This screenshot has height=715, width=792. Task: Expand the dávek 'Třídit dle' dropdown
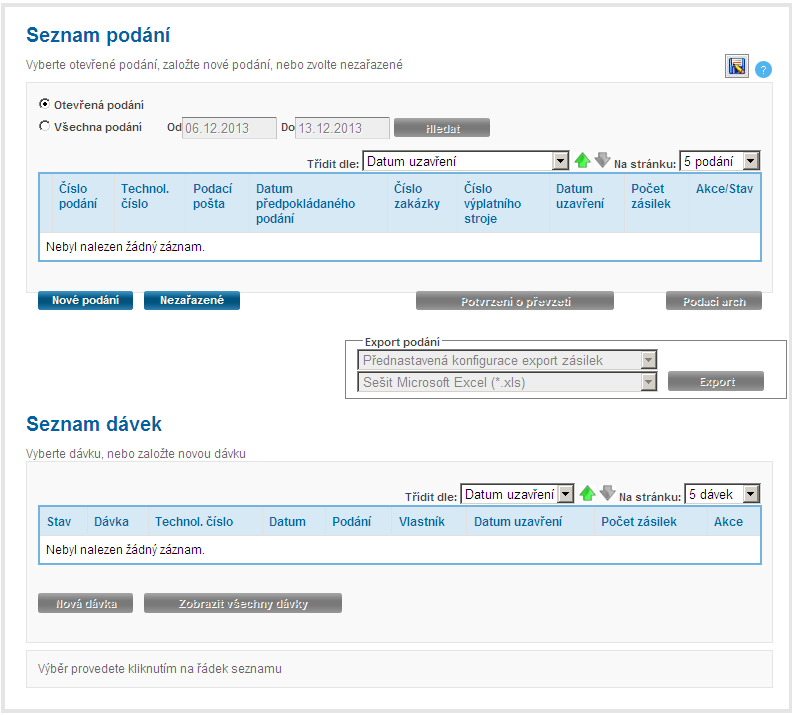[x=517, y=494]
